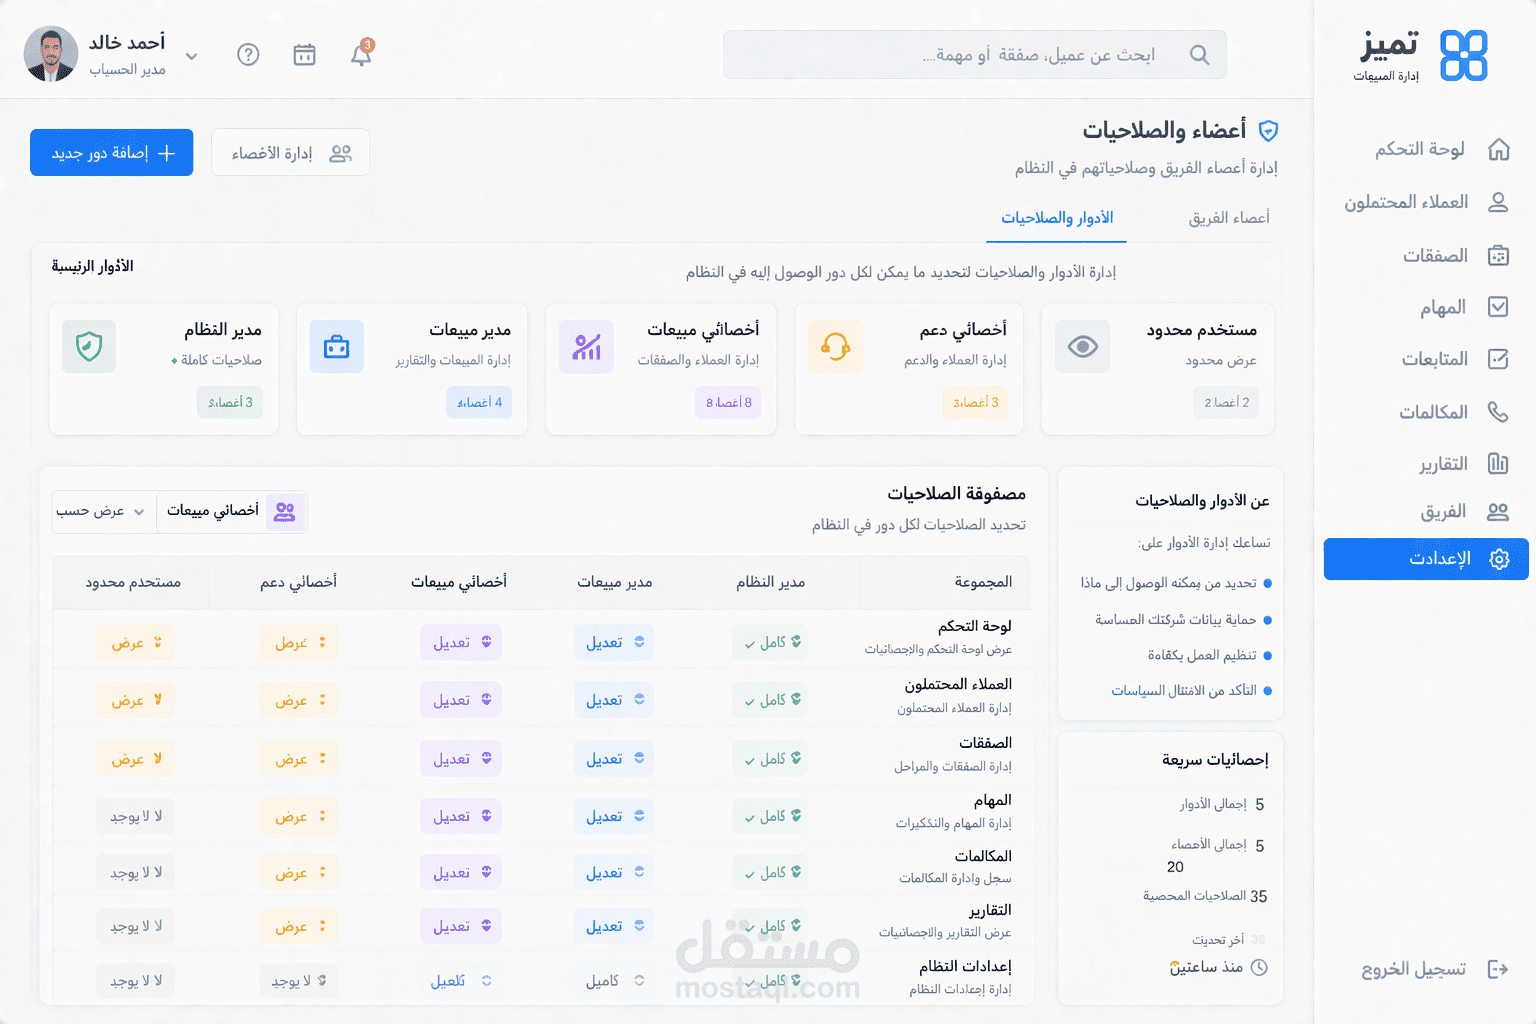The image size is (1536, 1024).
Task: Click the phone icon for المكالمات
Action: (x=1498, y=411)
